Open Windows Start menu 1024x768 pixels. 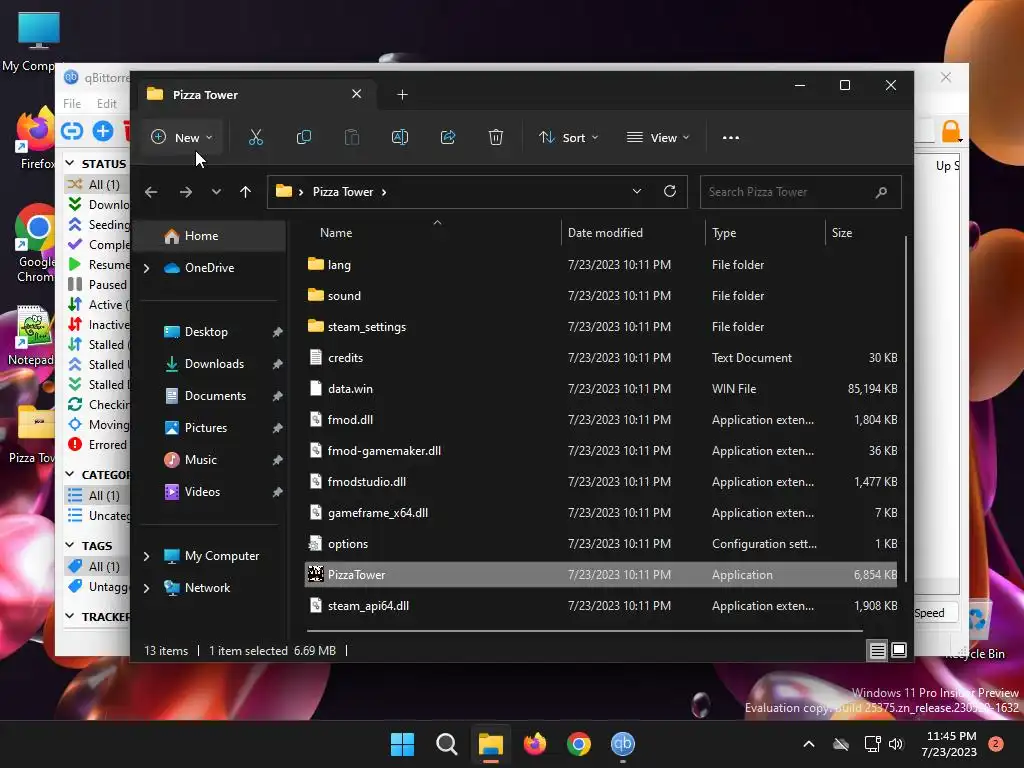coord(402,744)
